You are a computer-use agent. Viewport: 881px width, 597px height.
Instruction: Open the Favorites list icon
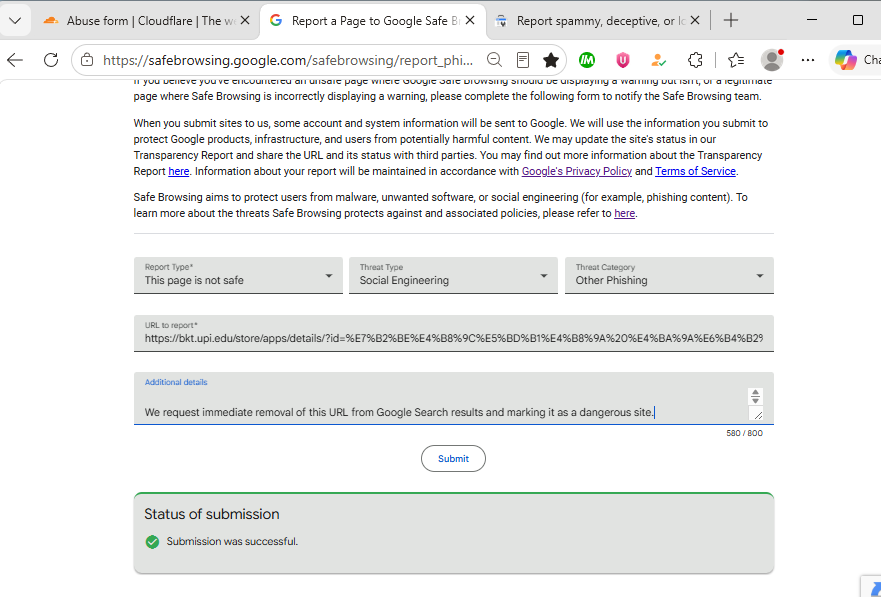pos(735,60)
